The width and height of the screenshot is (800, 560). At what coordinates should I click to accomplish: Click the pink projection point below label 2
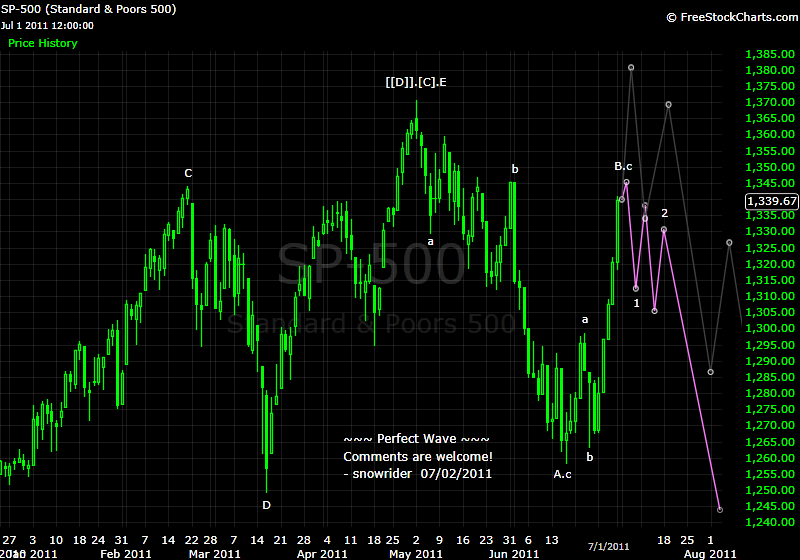click(664, 230)
